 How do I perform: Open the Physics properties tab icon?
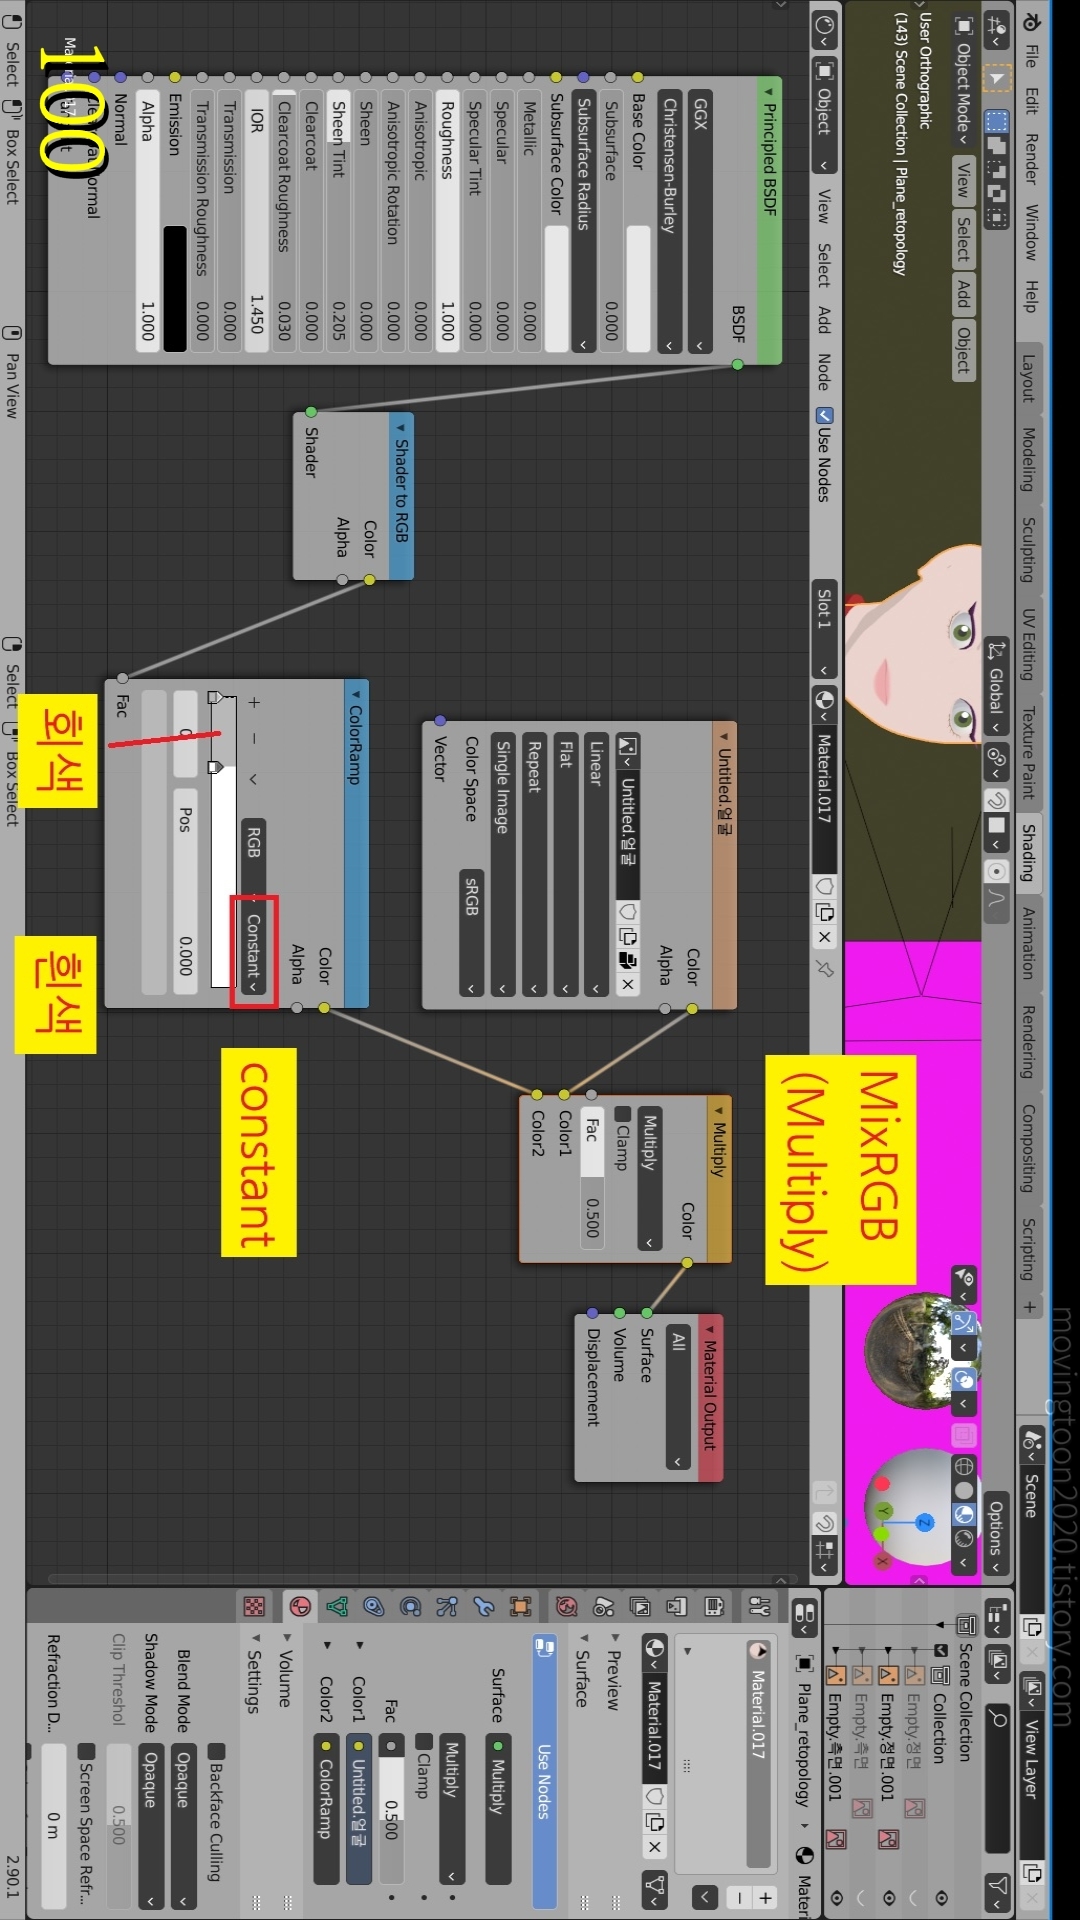point(410,1606)
